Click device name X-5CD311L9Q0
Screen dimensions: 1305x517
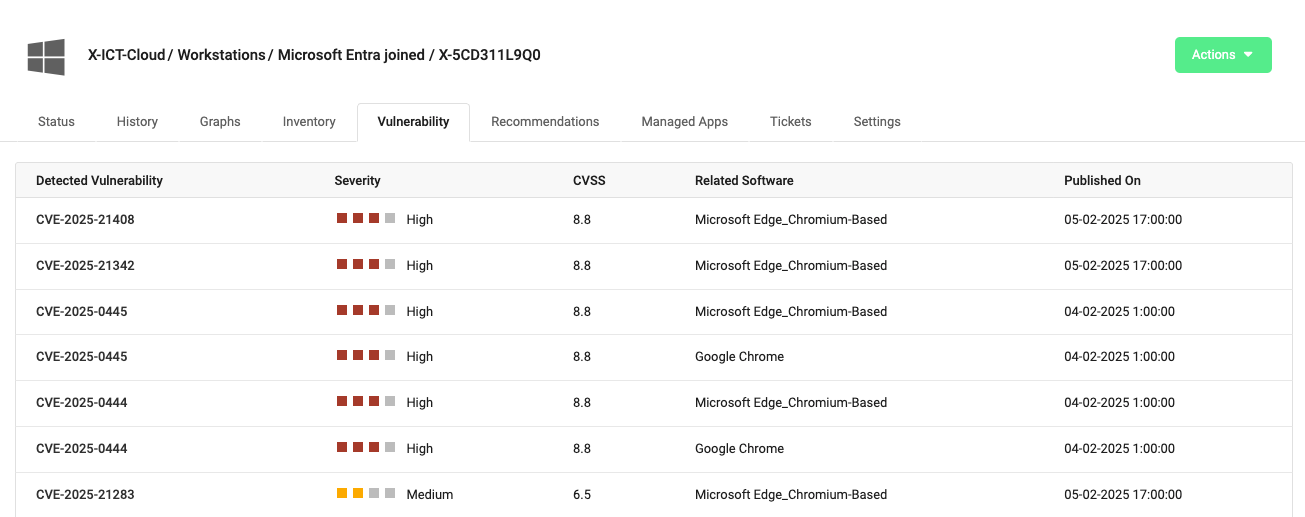click(x=490, y=55)
